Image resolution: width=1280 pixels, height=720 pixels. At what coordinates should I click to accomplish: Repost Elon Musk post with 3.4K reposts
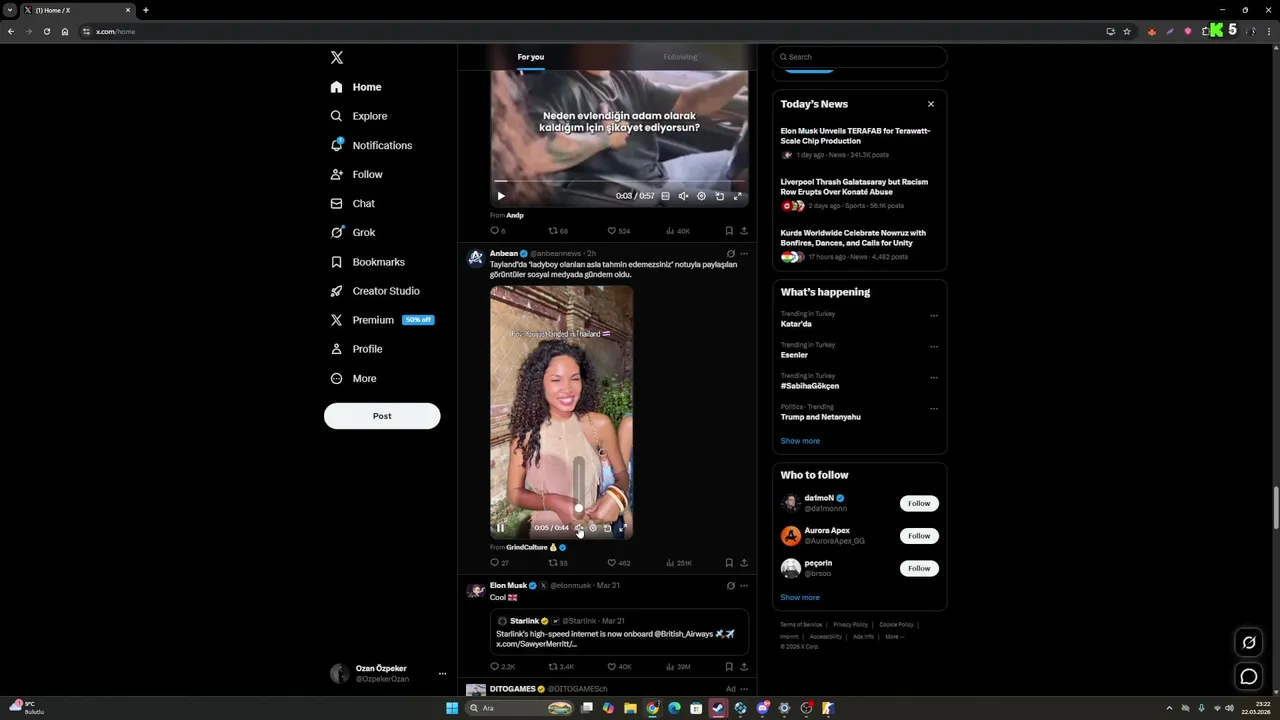tap(561, 667)
